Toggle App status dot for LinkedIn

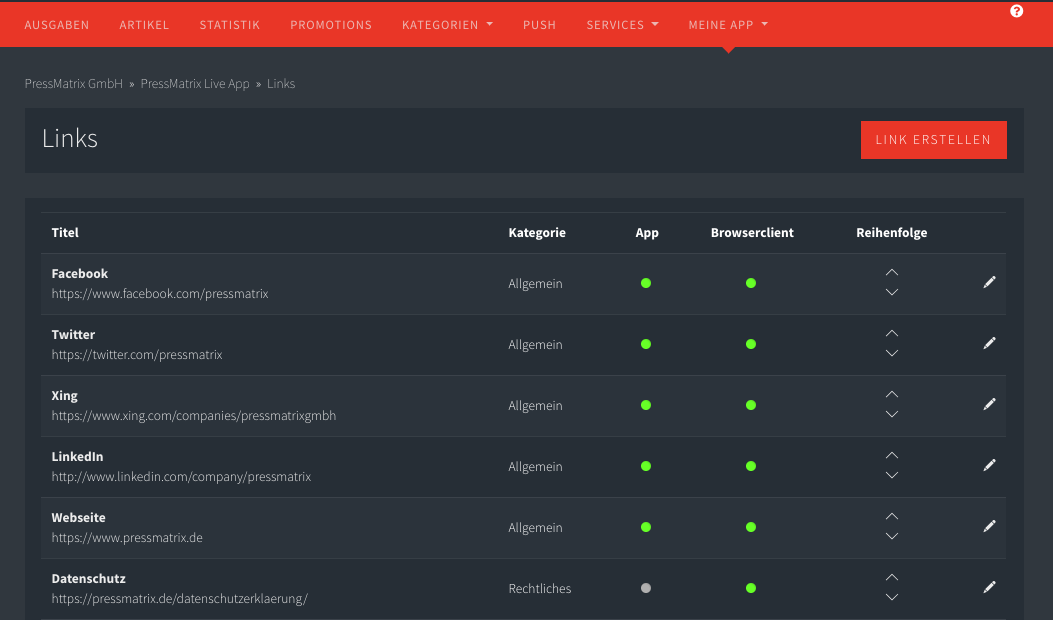[x=646, y=467]
